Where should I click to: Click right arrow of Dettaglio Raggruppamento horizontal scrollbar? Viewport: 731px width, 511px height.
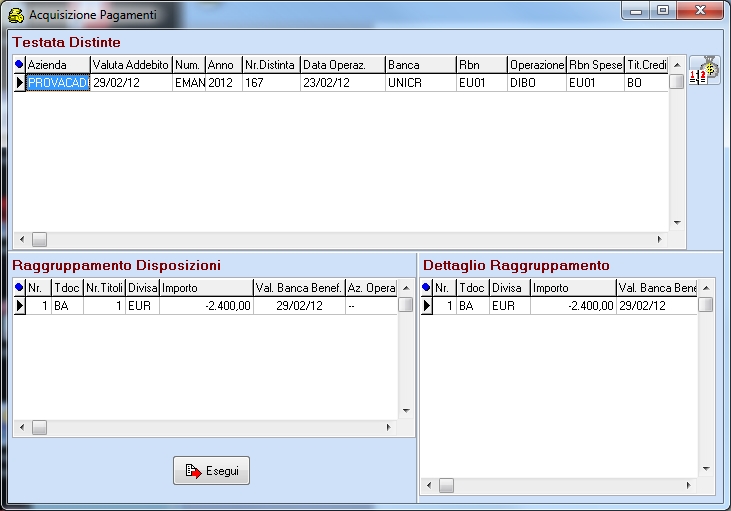[x=689, y=485]
